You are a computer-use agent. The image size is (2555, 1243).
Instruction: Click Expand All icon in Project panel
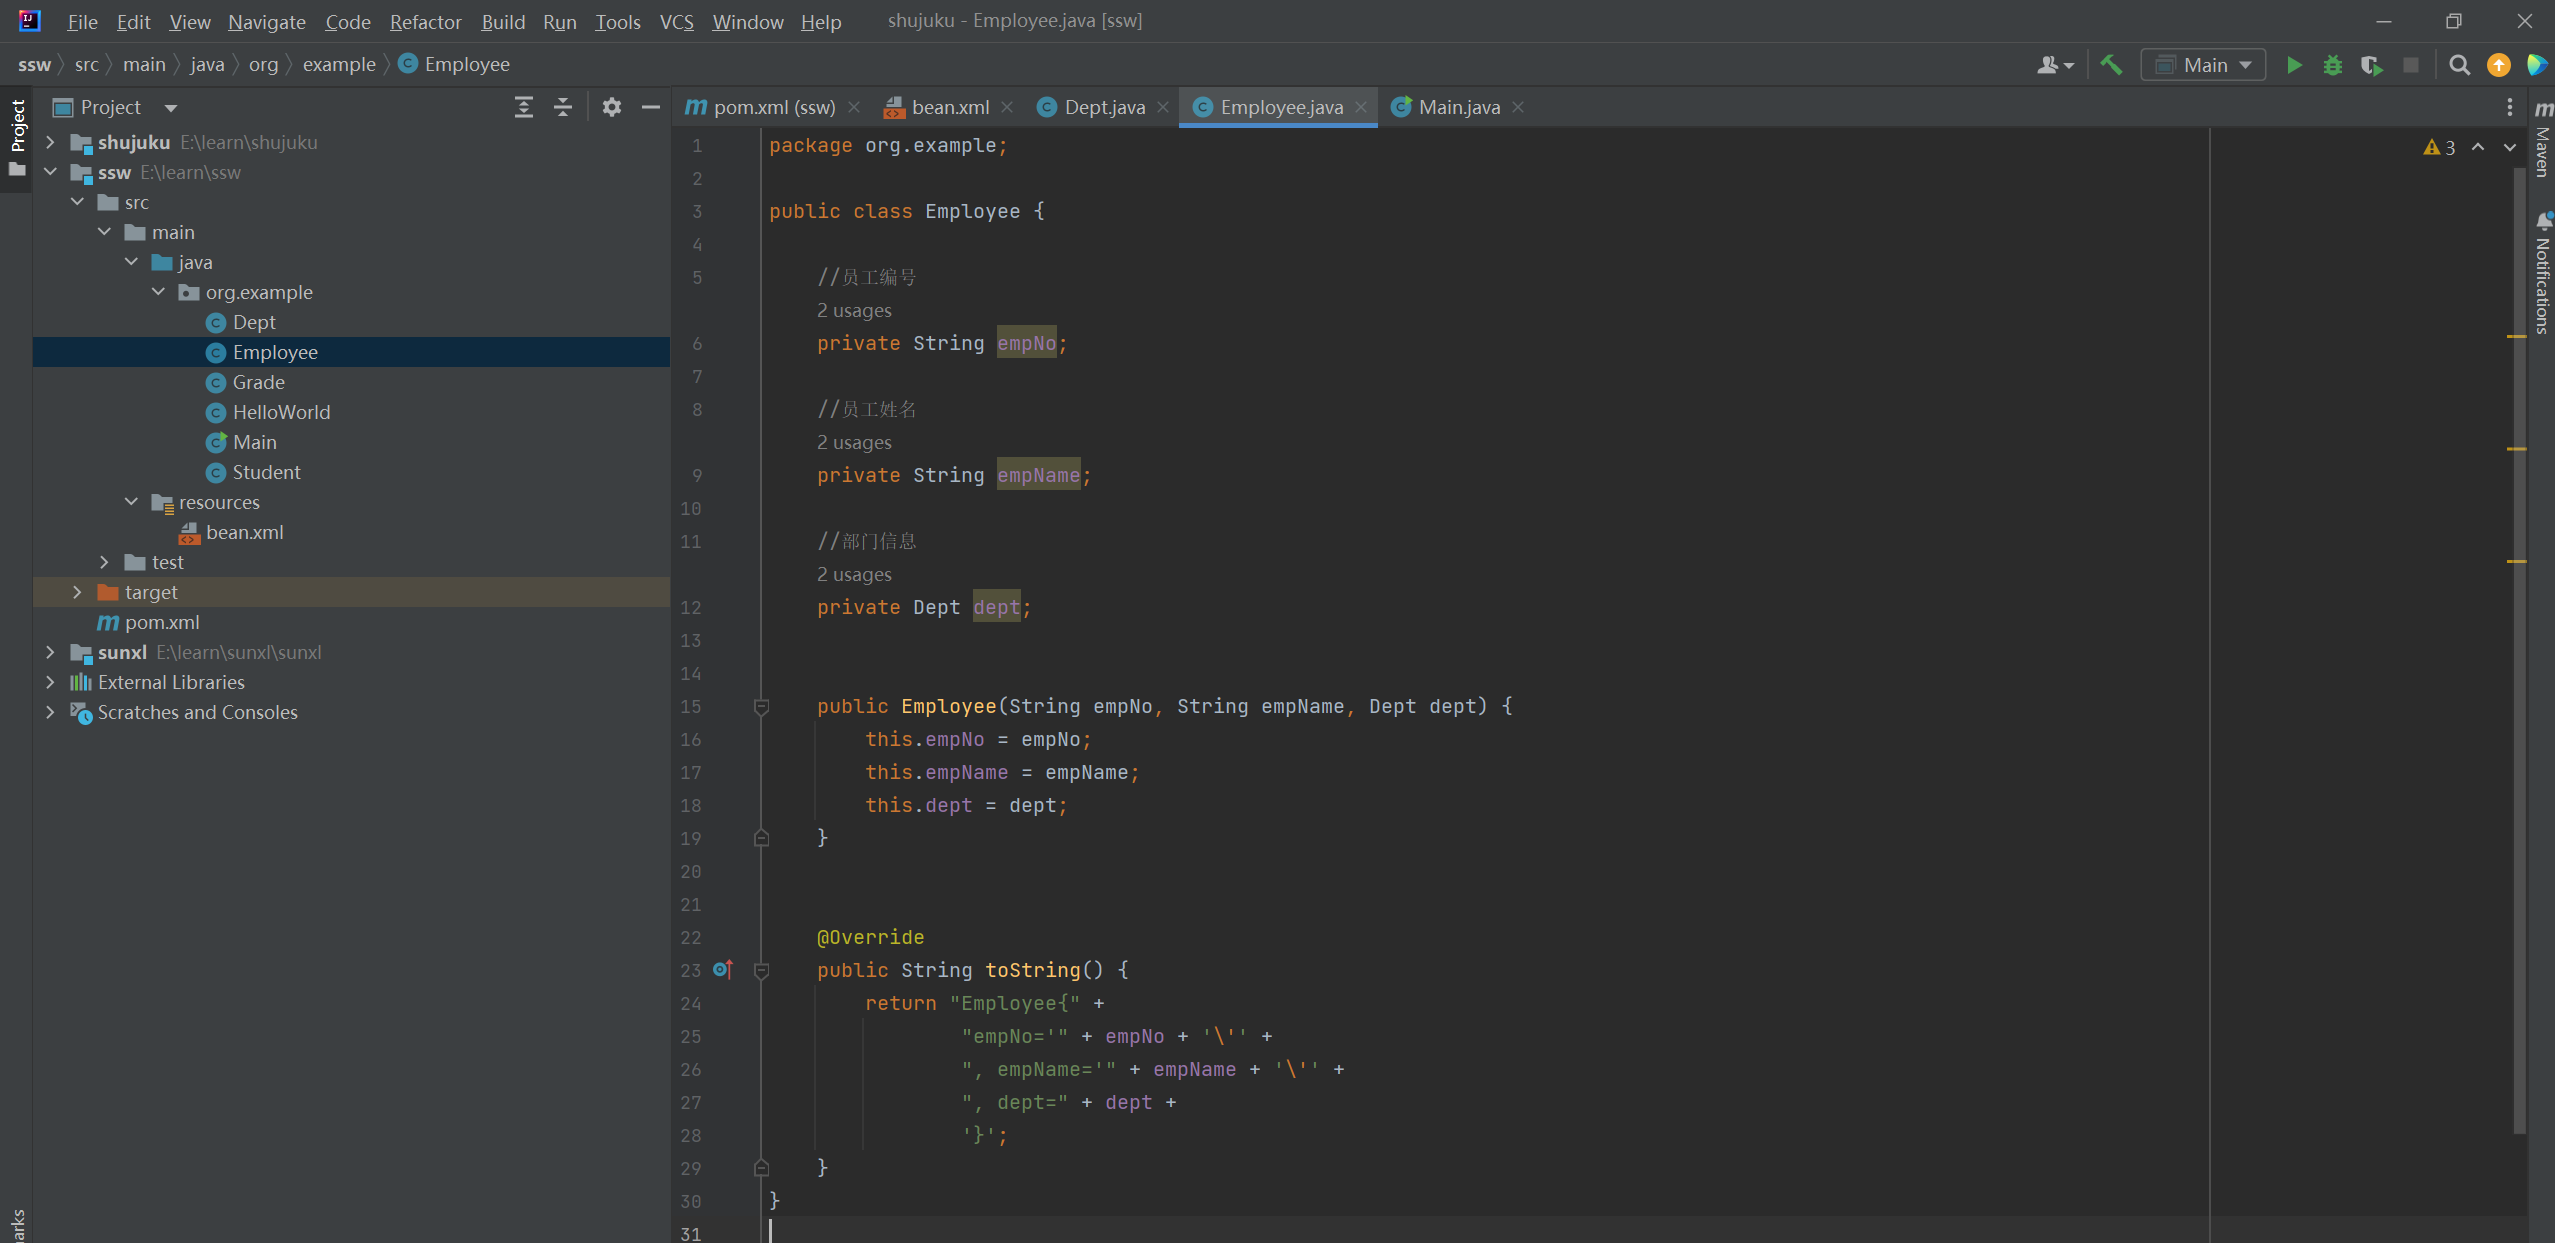[x=523, y=107]
